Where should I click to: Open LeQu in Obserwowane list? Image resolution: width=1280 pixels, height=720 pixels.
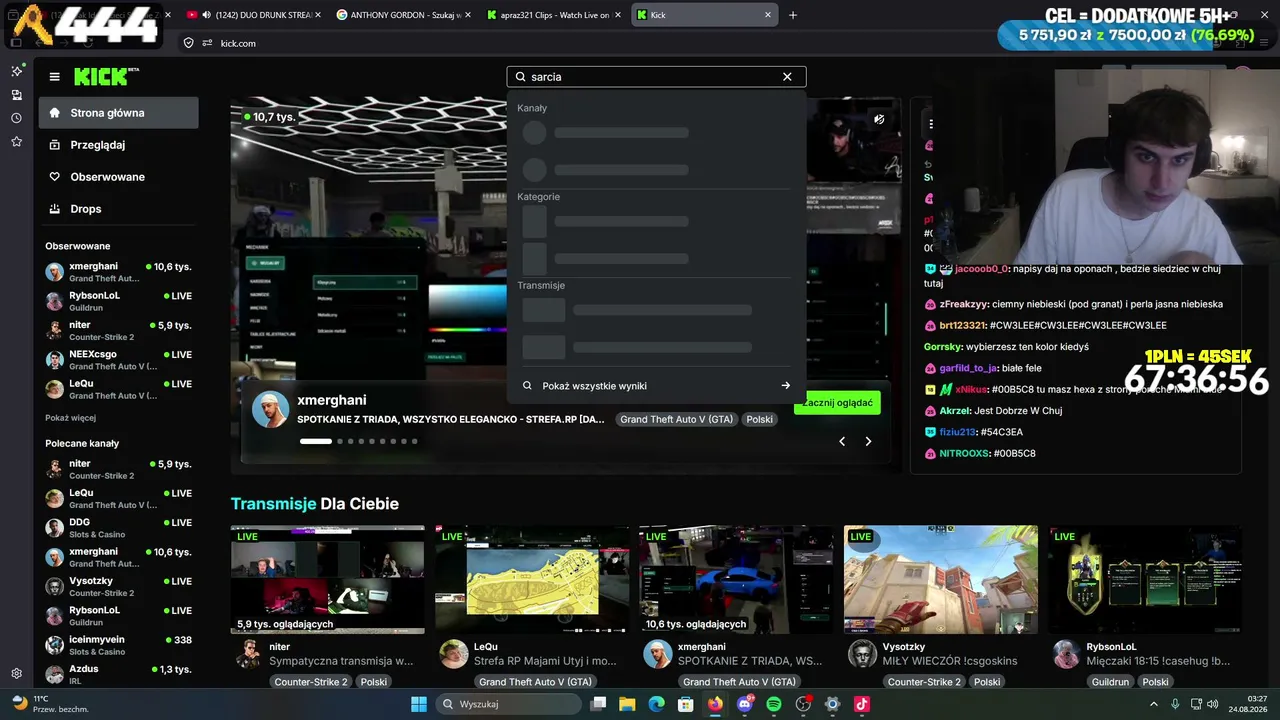(118, 389)
